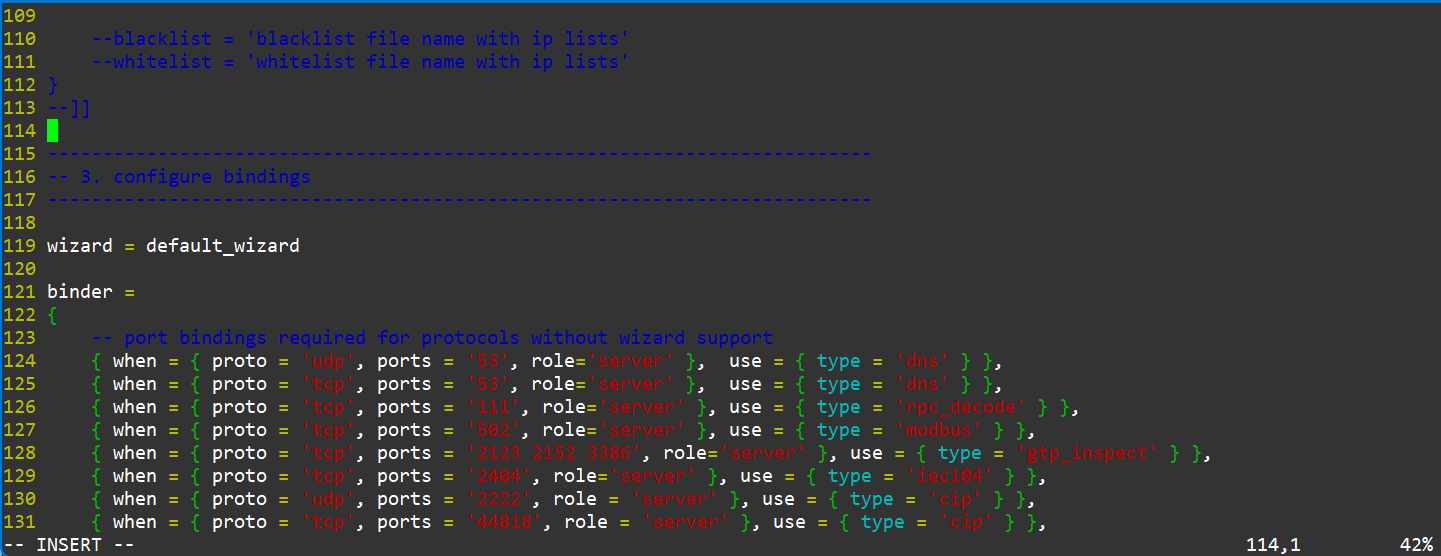Click the 'tcp' proto string on line 125
Image resolution: width=1441 pixels, height=556 pixels.
point(328,384)
